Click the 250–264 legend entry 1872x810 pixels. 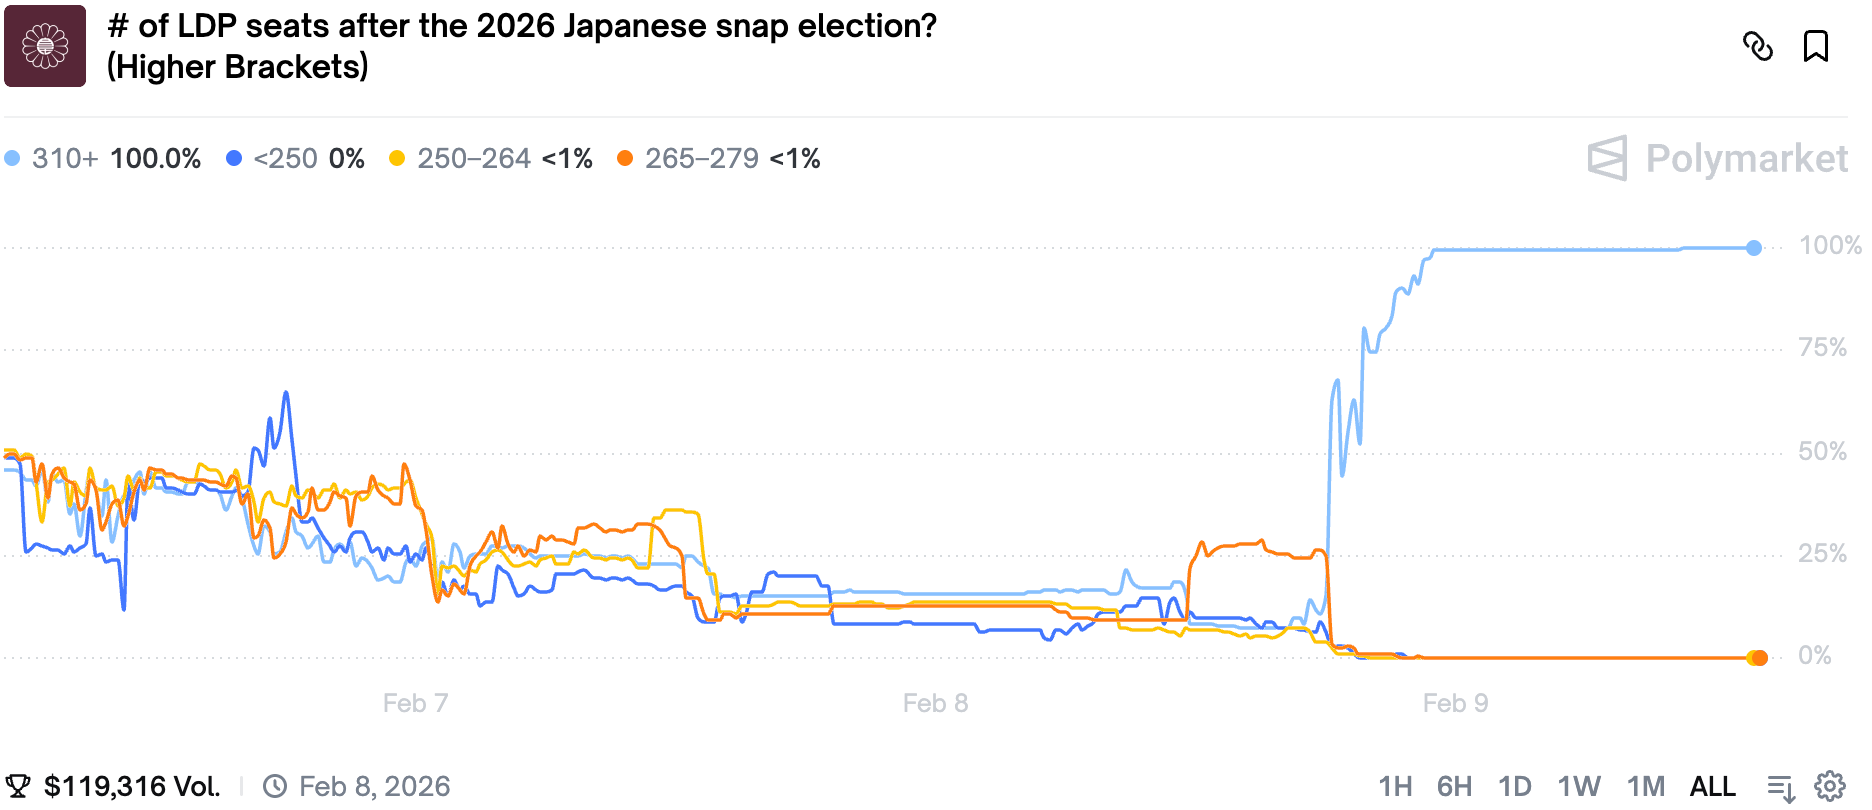point(490,158)
